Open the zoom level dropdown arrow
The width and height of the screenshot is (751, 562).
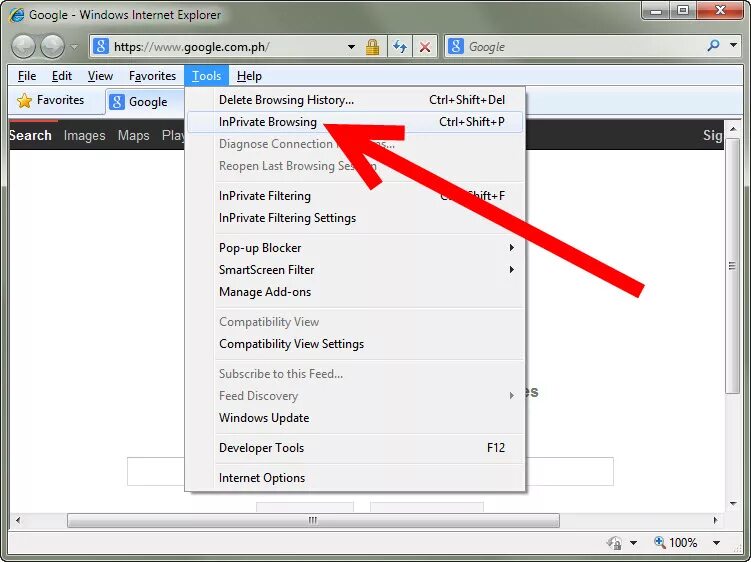(x=717, y=543)
